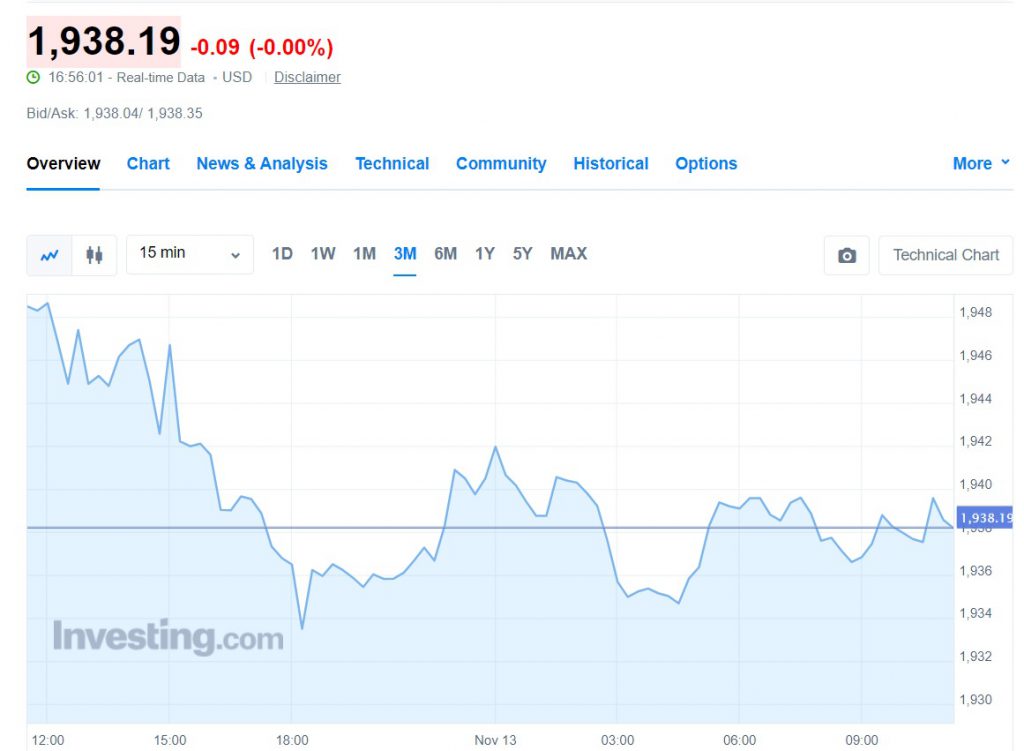Expand the More menu

coord(981,163)
